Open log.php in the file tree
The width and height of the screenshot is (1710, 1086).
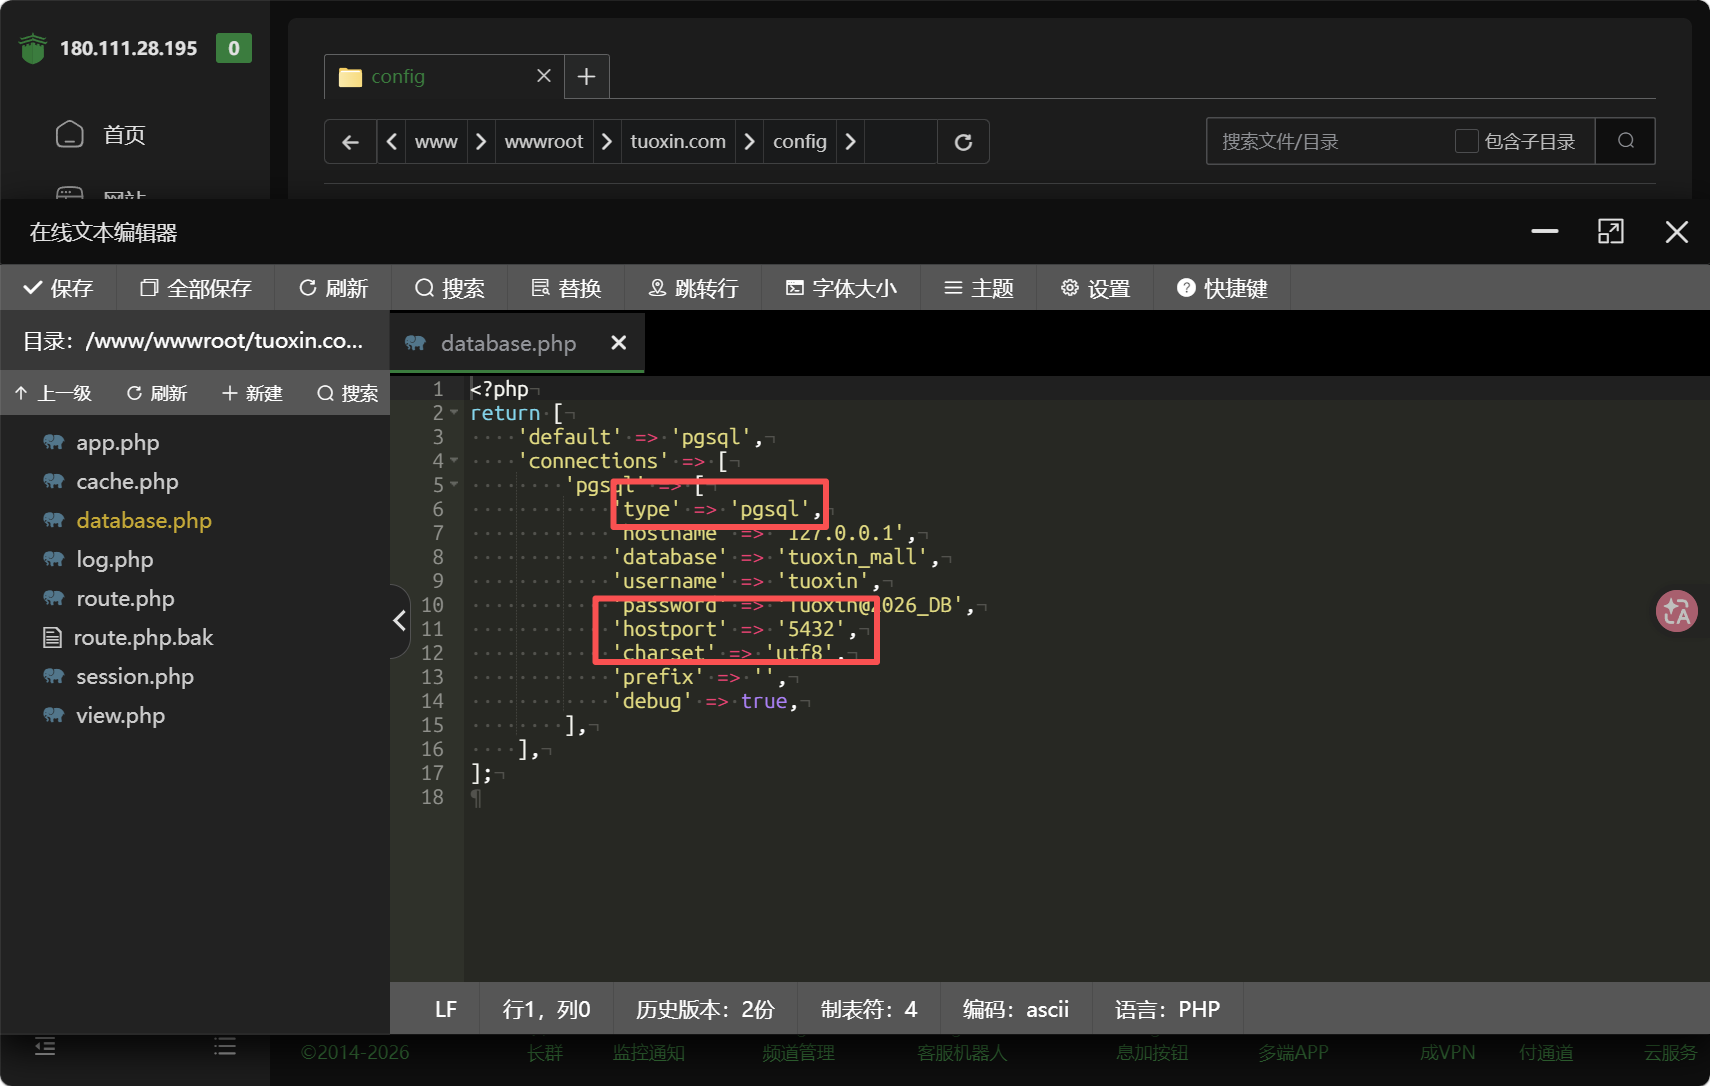coord(115,559)
